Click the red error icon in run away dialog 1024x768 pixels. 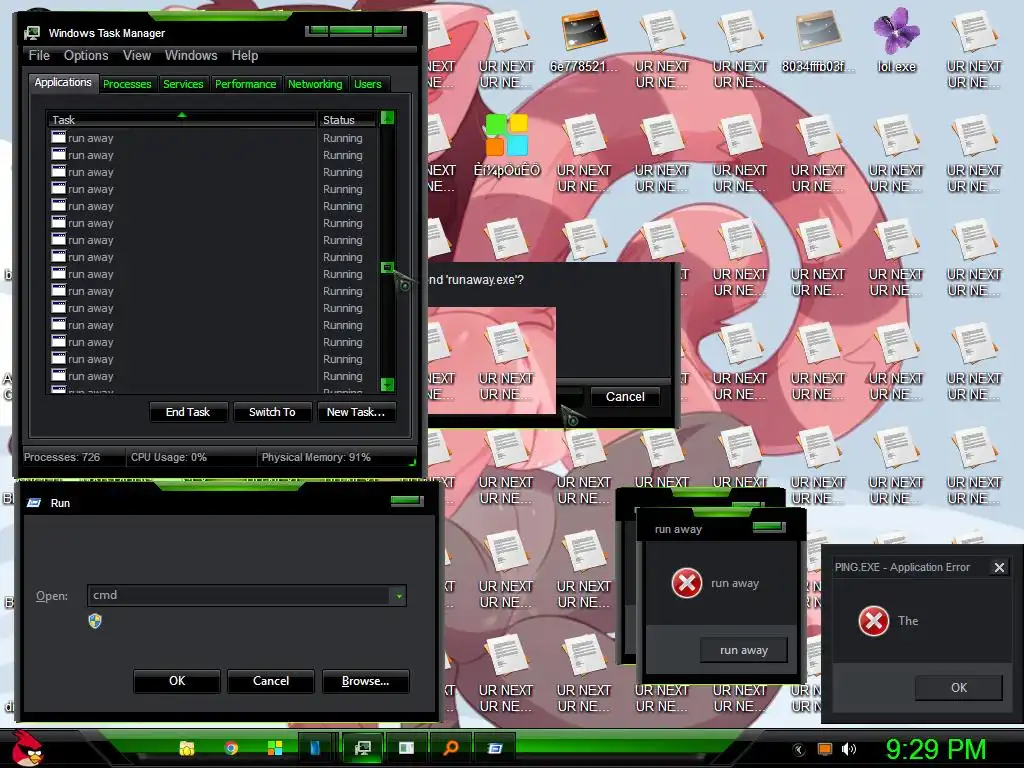pos(687,583)
